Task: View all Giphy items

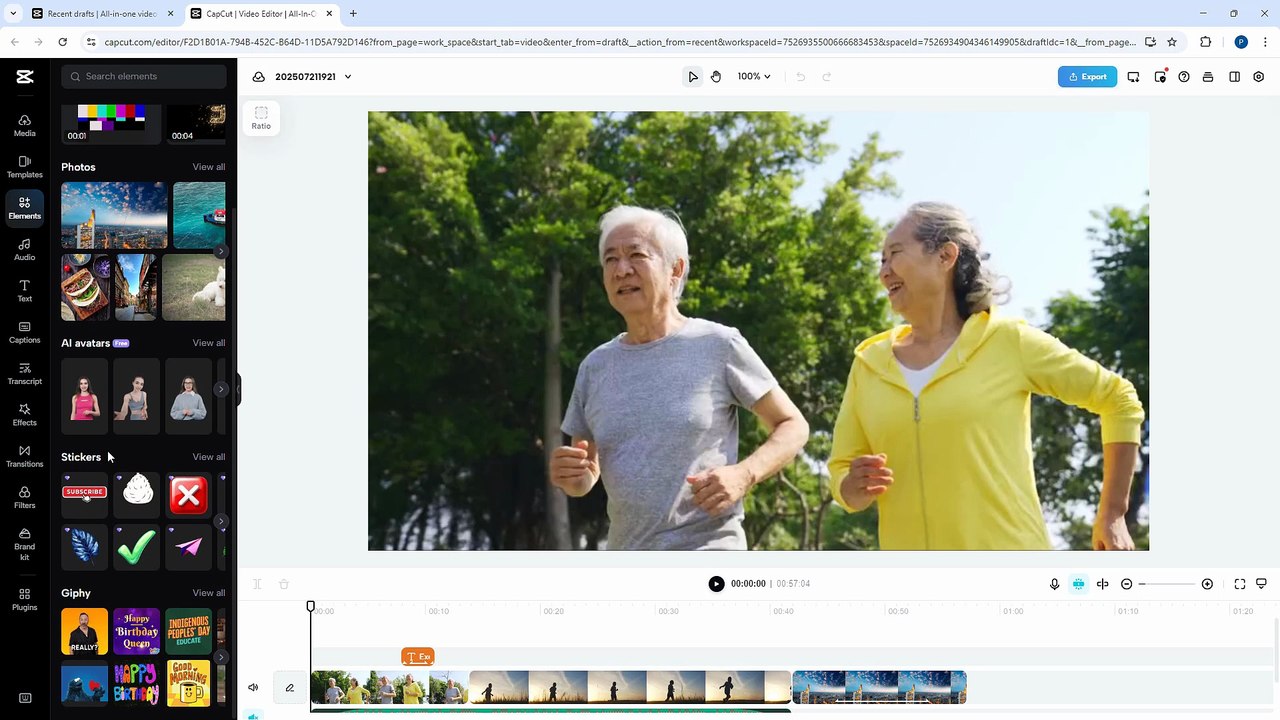Action: (209, 593)
